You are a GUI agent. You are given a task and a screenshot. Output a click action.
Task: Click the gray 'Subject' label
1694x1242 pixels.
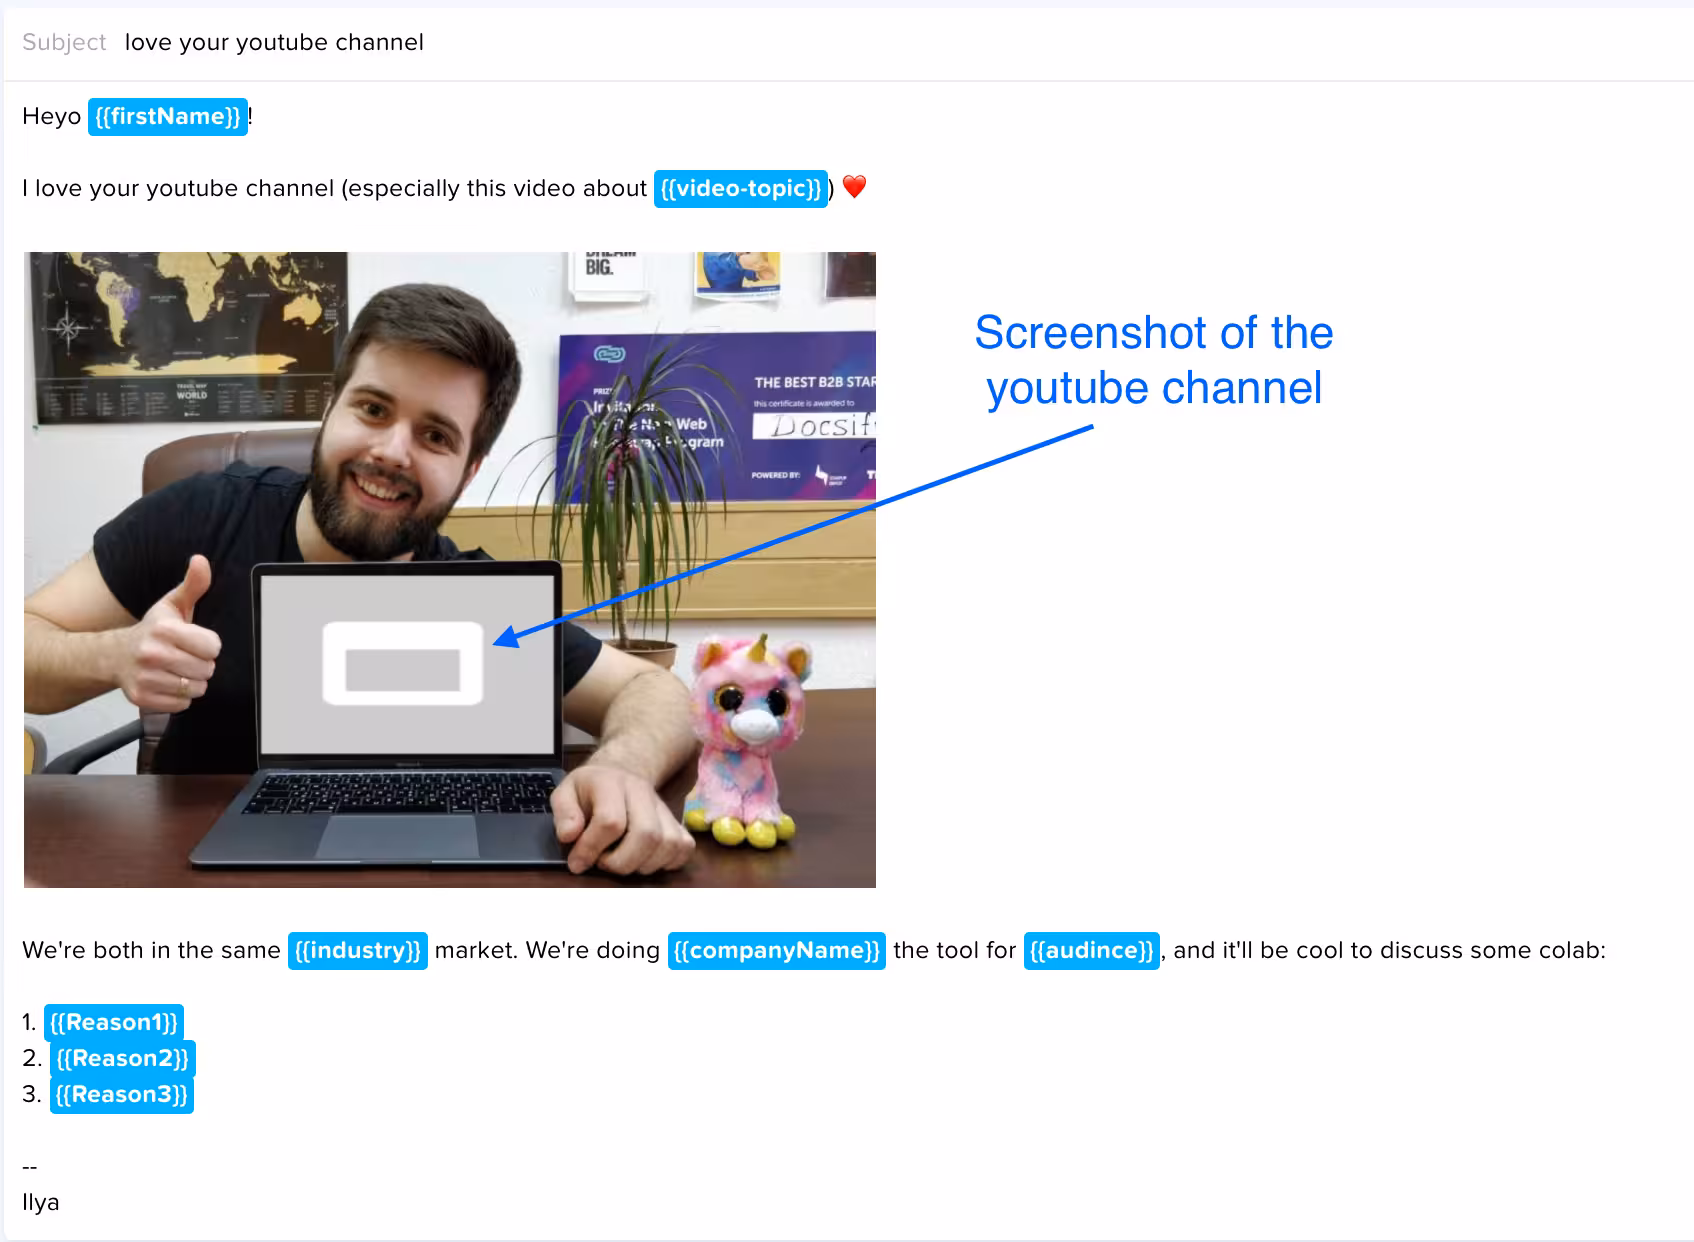tap(64, 42)
